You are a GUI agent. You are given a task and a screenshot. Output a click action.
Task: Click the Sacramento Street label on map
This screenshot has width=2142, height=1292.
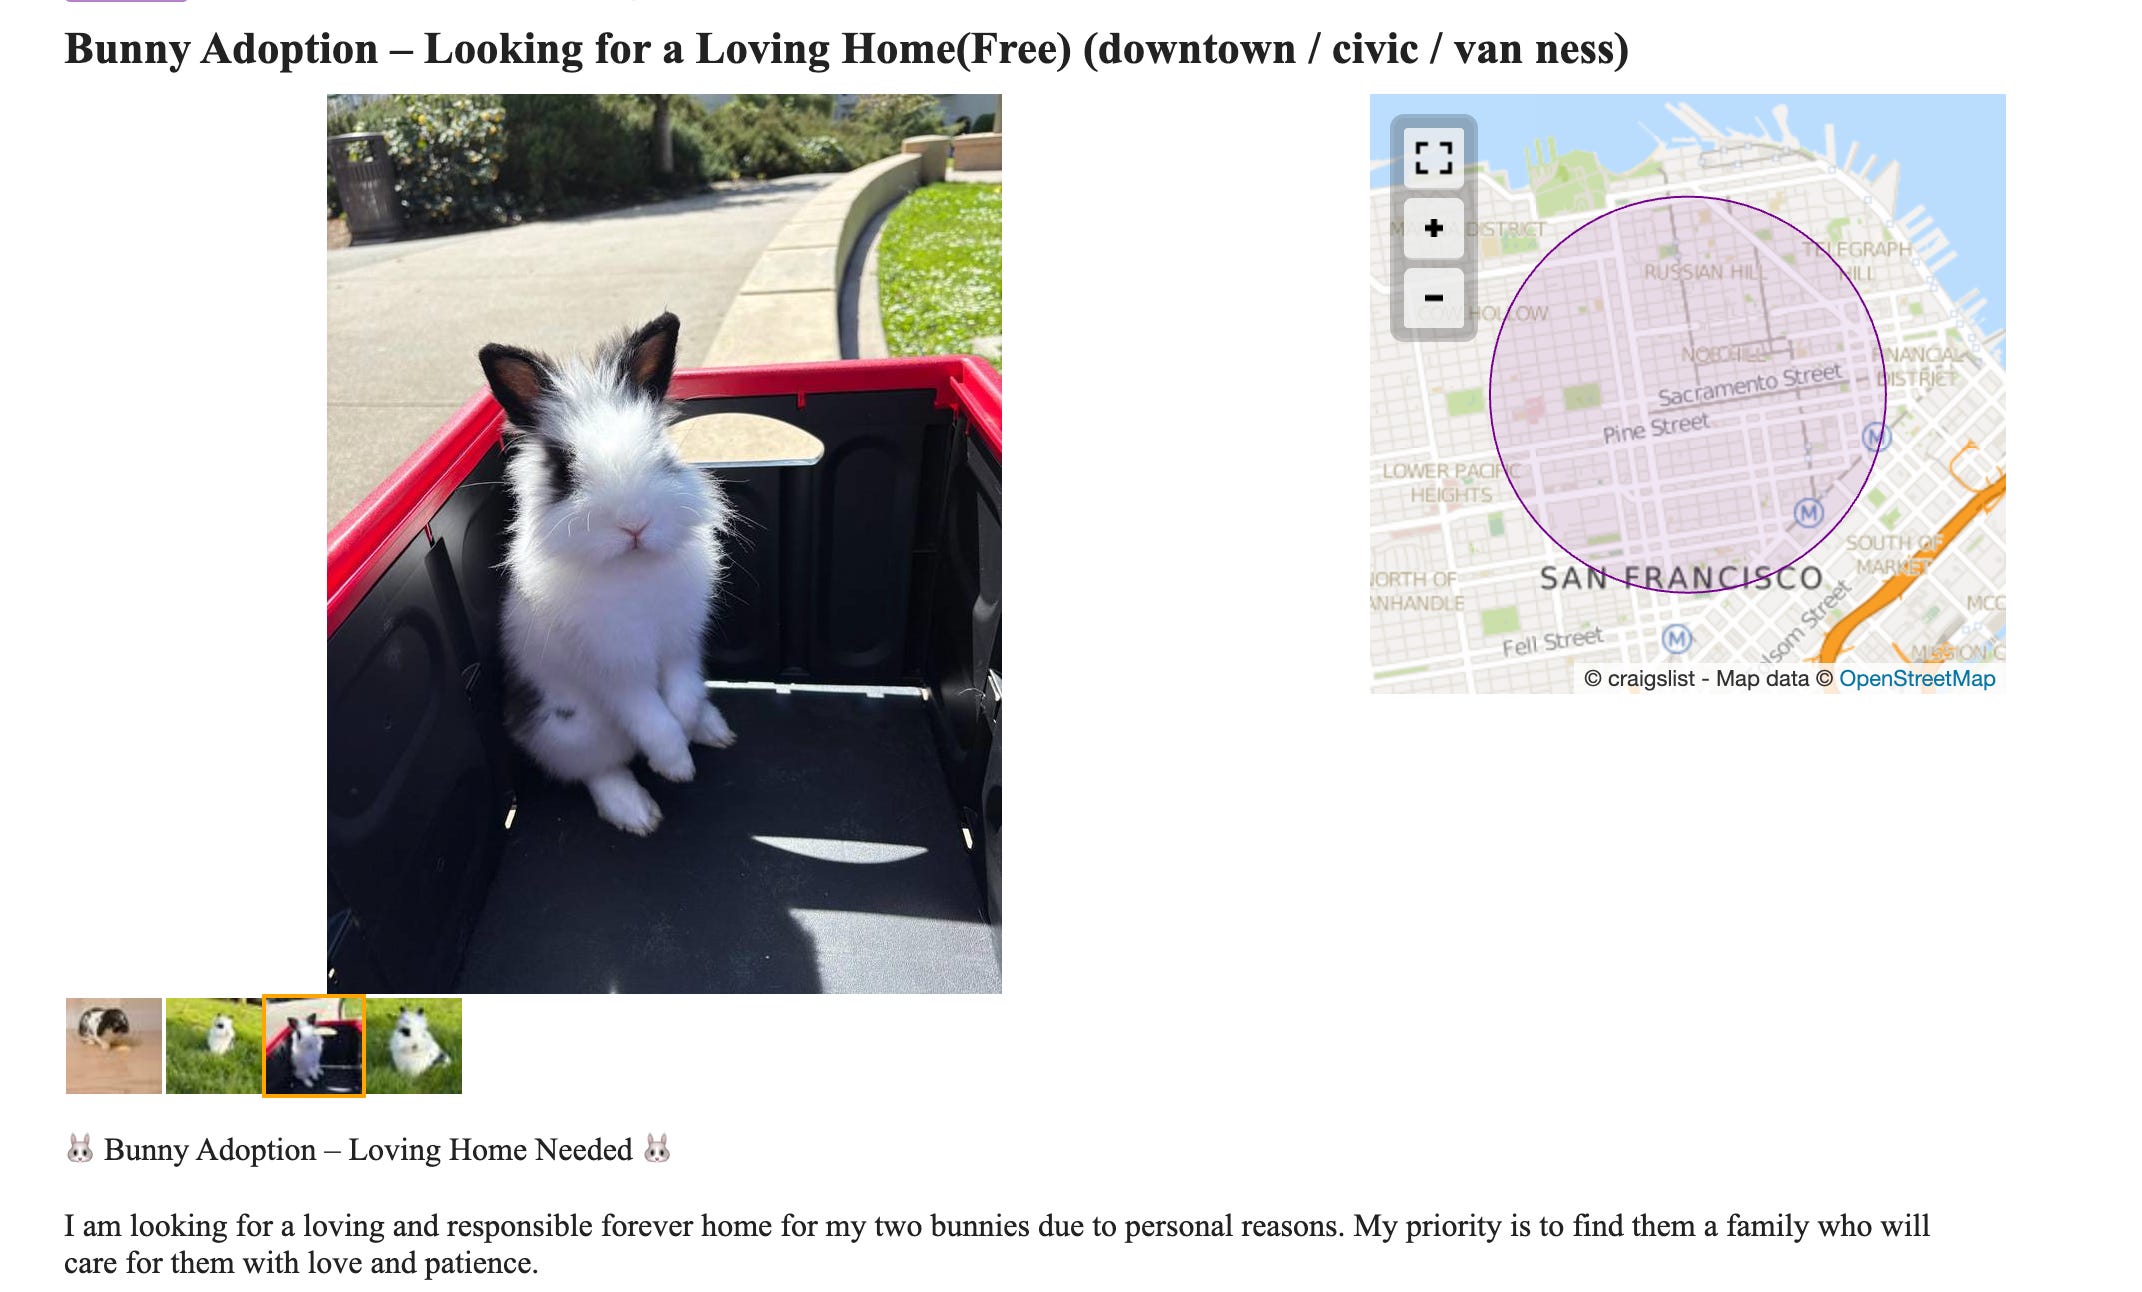click(1749, 386)
